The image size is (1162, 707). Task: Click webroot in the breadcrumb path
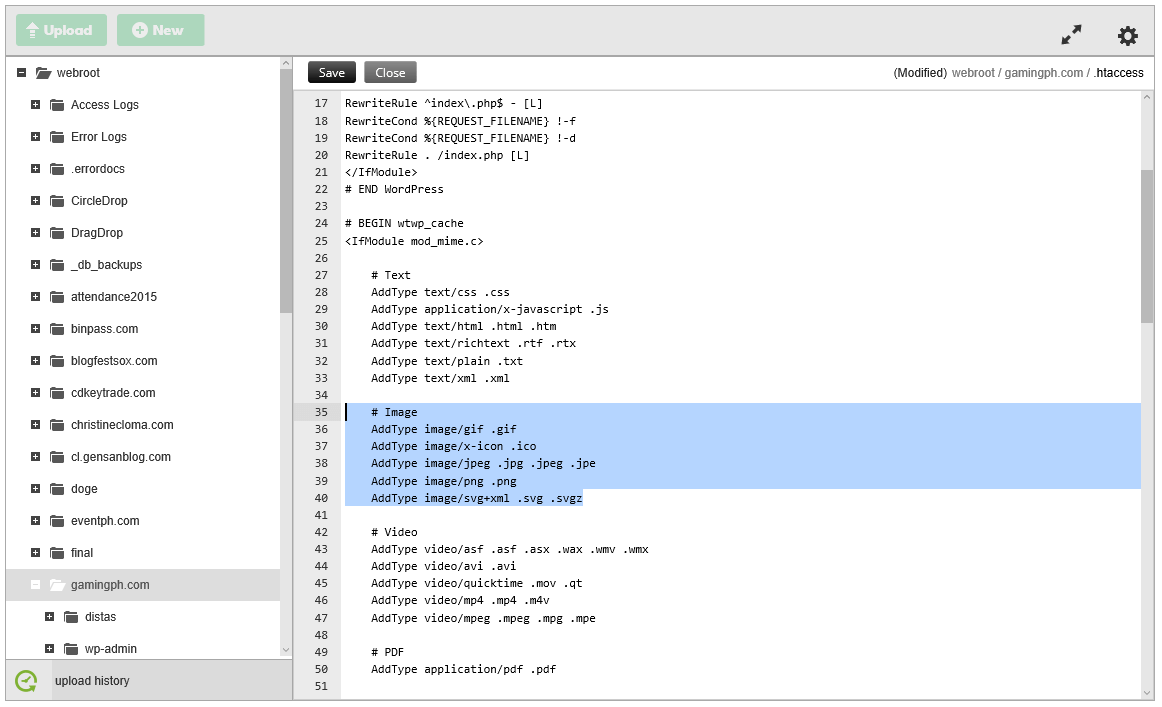point(973,73)
